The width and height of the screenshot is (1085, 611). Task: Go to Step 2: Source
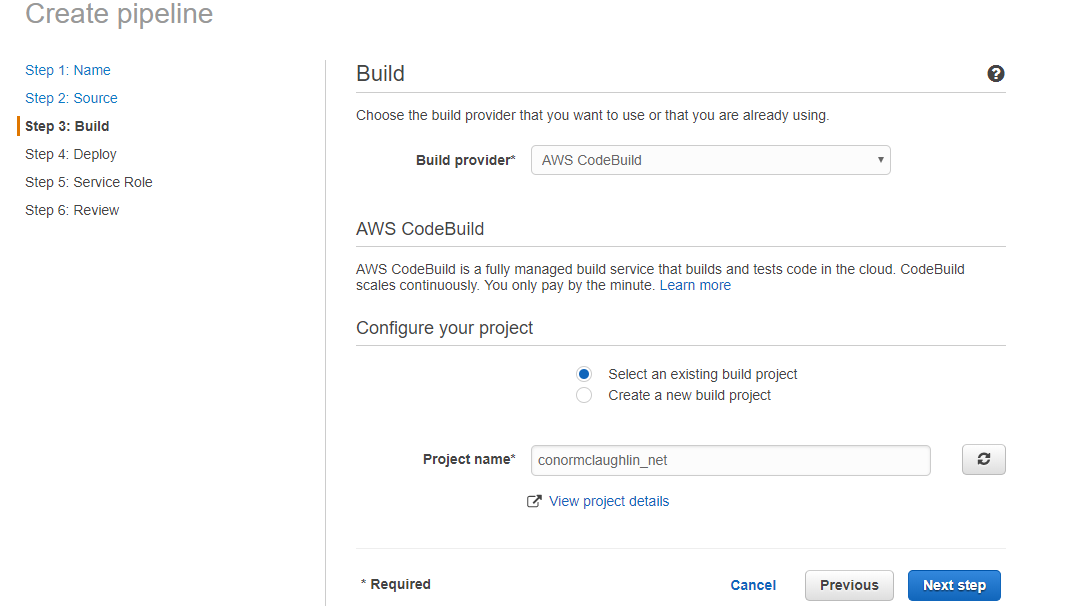pos(71,98)
